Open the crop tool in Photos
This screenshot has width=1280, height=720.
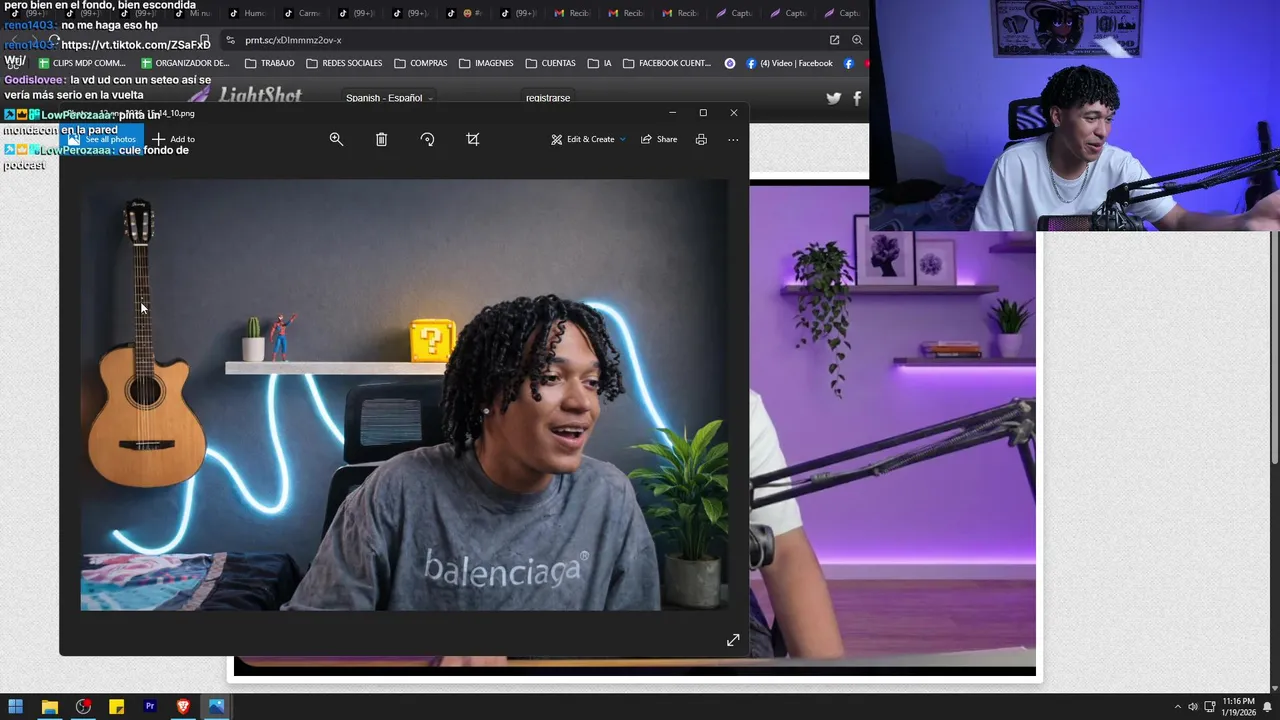[473, 139]
